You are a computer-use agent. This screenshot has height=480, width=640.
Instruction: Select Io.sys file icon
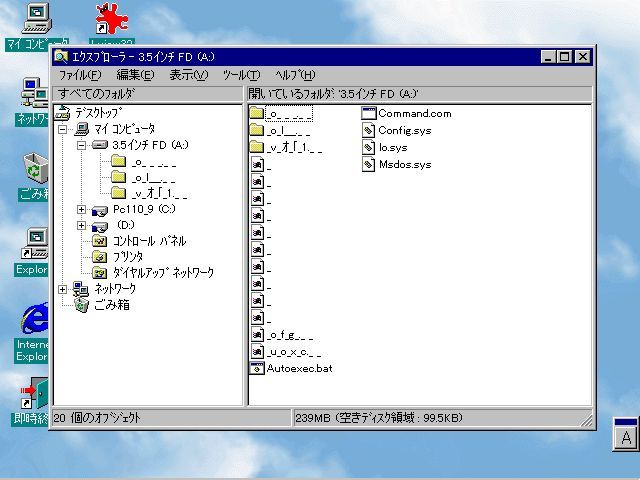[x=368, y=147]
